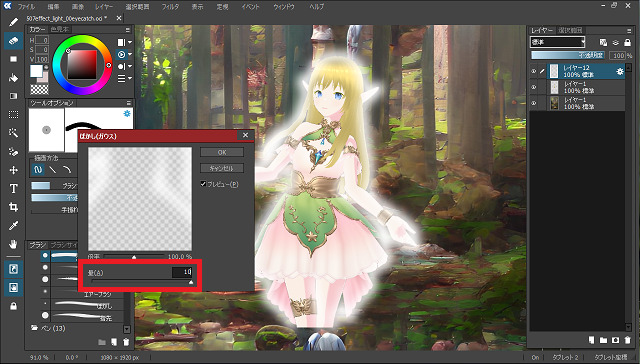The height and width of the screenshot is (364, 640).
Task: Delete layer with layer panel trash icon
Action: tap(627, 340)
